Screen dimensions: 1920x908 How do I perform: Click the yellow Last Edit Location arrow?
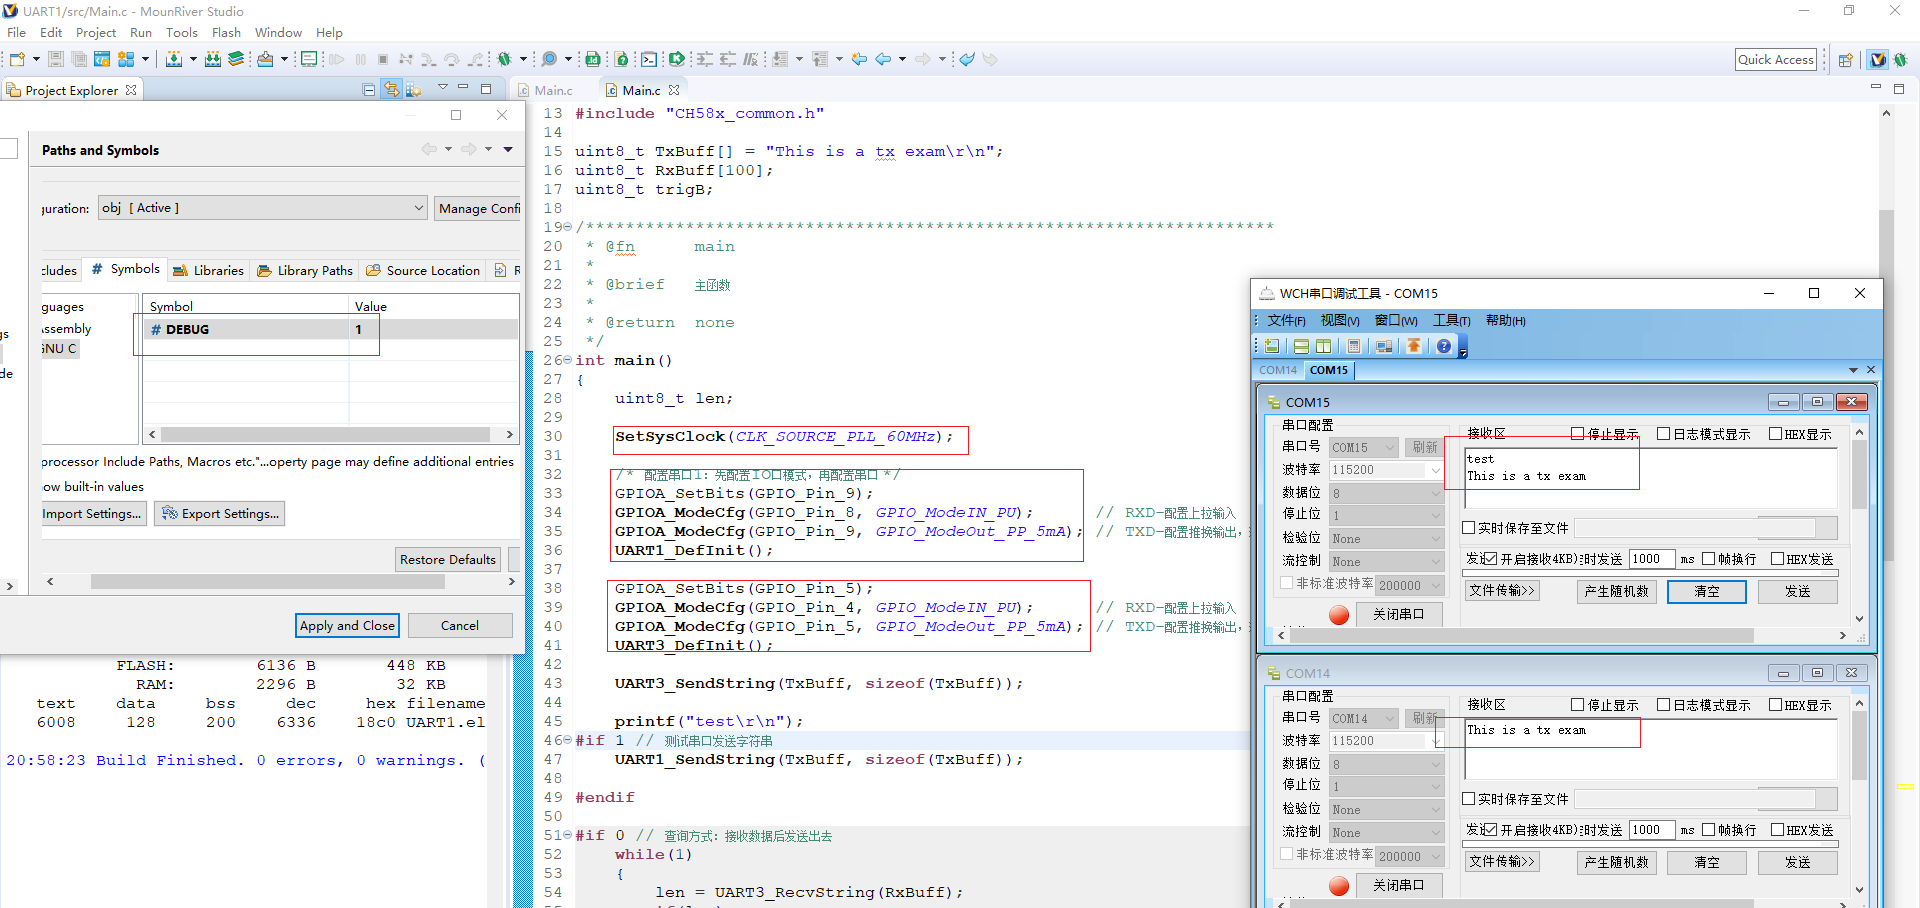(x=859, y=59)
